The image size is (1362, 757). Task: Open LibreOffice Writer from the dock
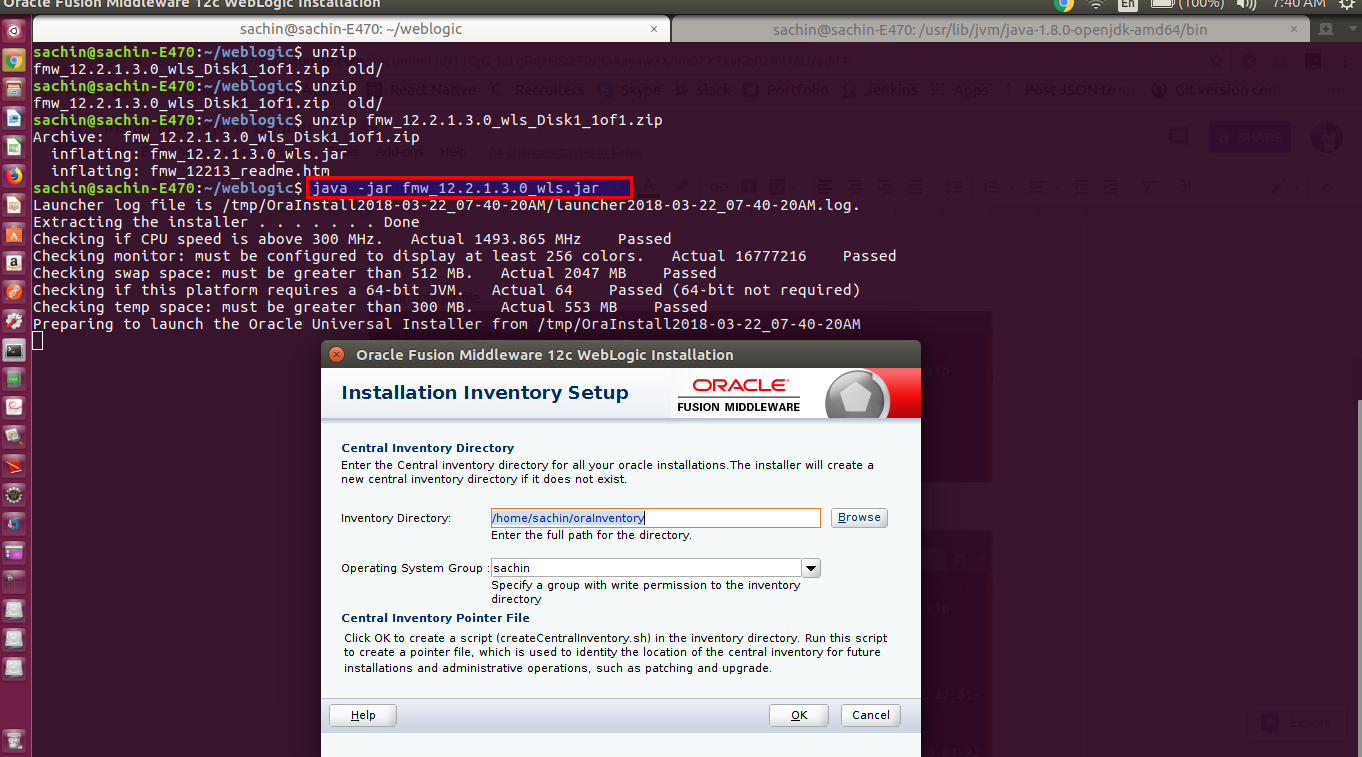coord(14,118)
